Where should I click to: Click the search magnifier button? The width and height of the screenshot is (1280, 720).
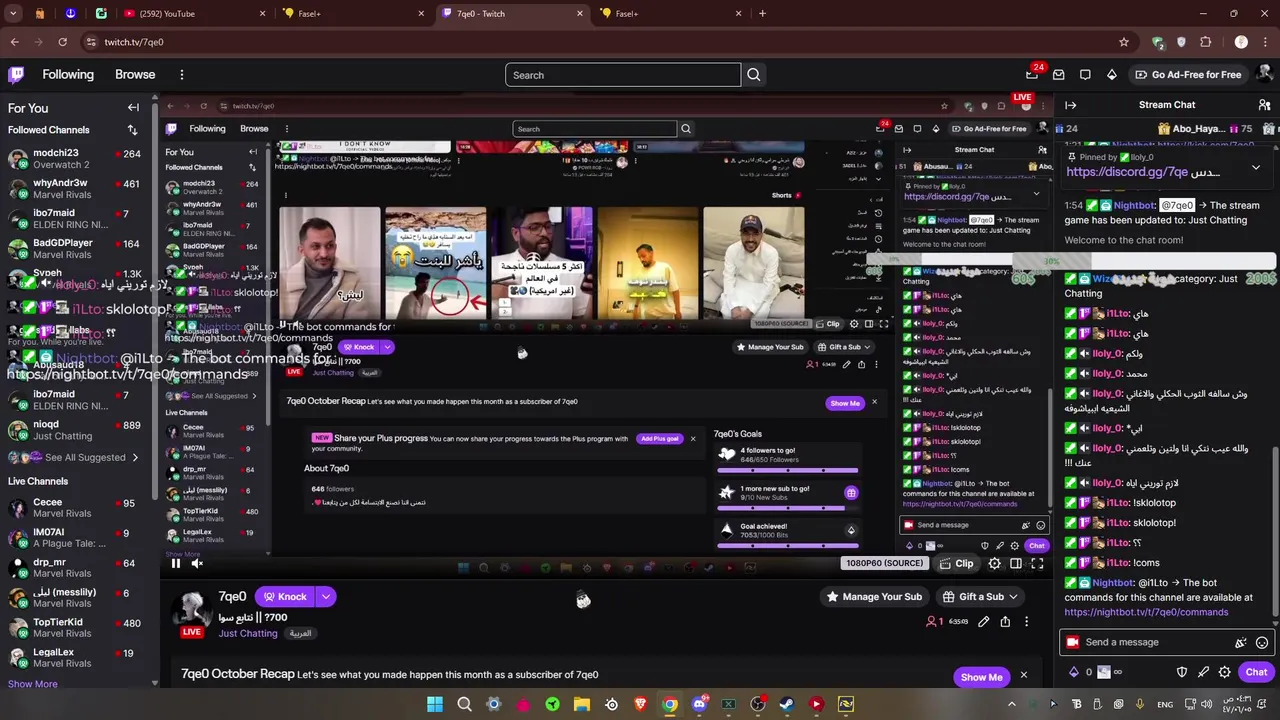754,75
